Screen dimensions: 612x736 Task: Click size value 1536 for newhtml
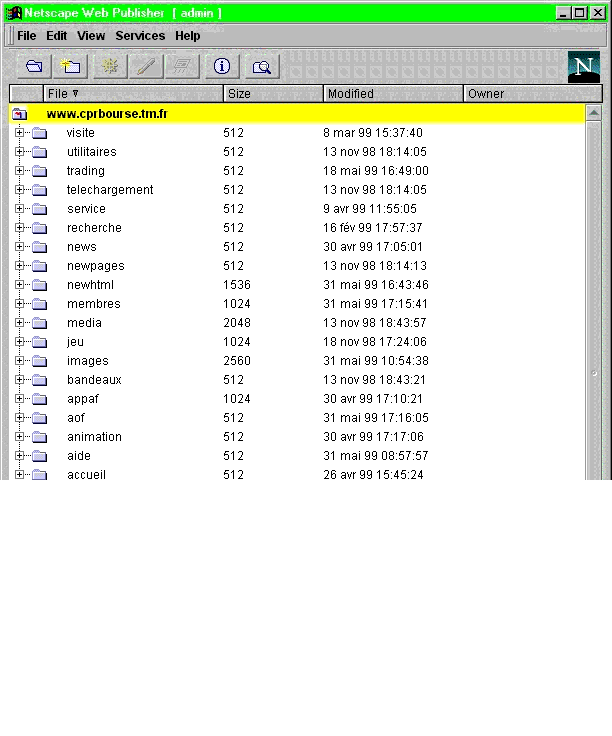(x=237, y=284)
